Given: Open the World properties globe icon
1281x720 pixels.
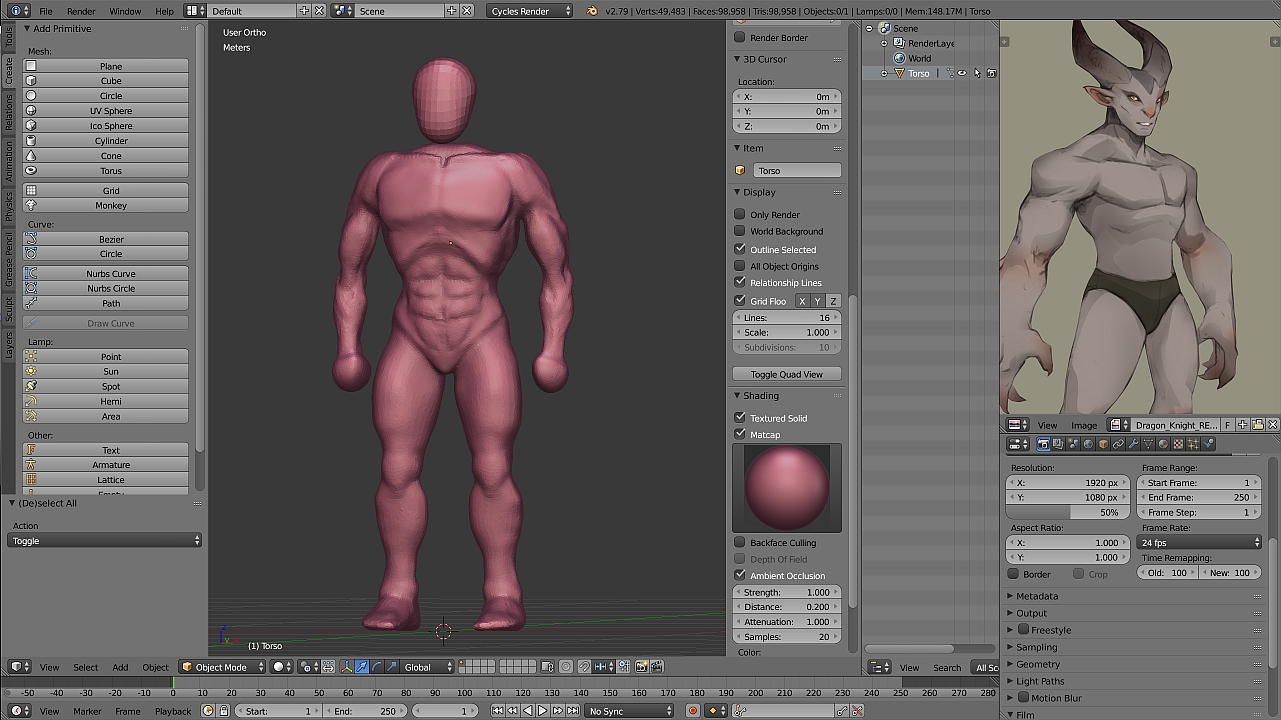Looking at the screenshot, I should (1088, 444).
